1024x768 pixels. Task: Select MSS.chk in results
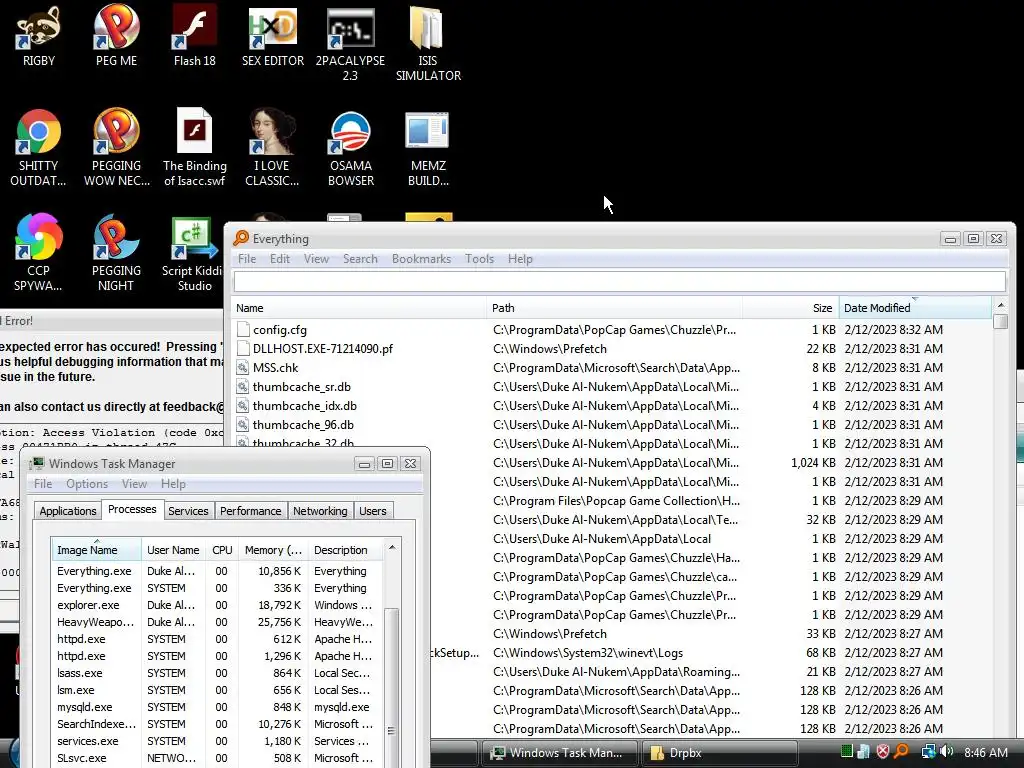(x=276, y=368)
